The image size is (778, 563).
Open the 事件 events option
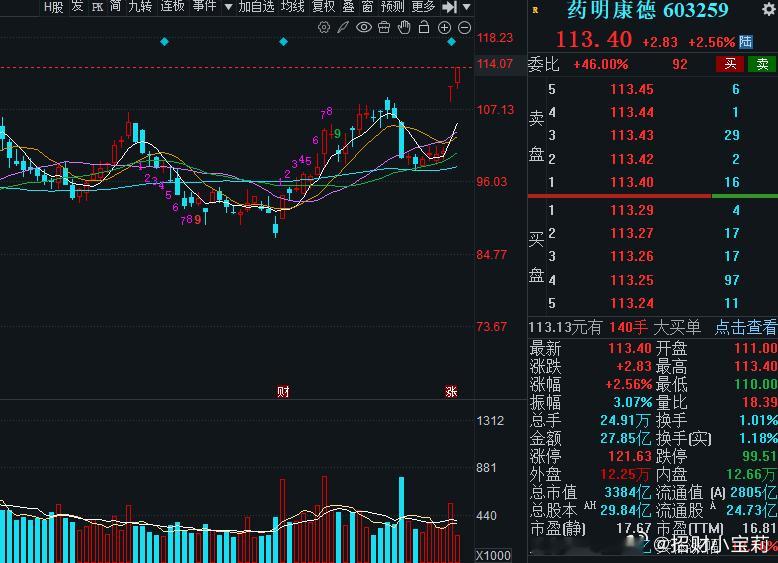(x=204, y=6)
